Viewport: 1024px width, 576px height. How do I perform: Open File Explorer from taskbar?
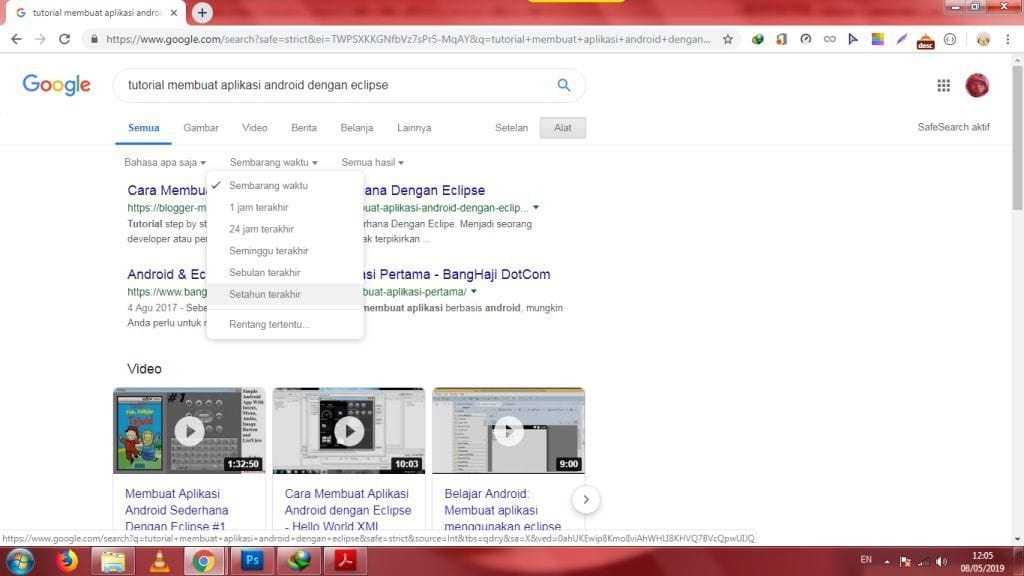[x=113, y=562]
